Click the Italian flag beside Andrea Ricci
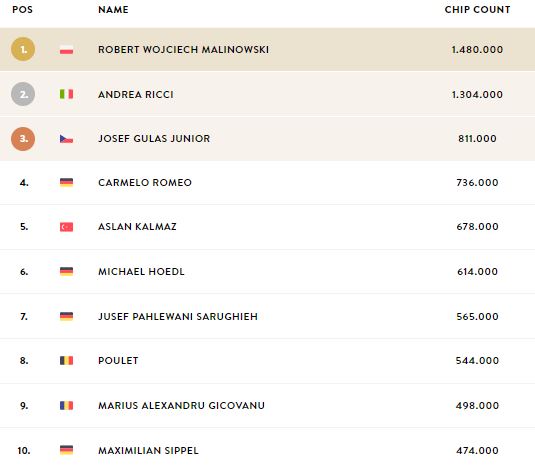The width and height of the screenshot is (535, 468). [66, 94]
